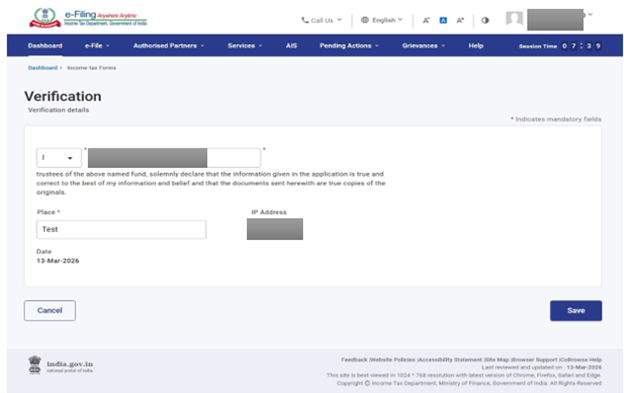Open the Site Map footer link
Viewport: 624px width, 393px height.
pos(497,360)
